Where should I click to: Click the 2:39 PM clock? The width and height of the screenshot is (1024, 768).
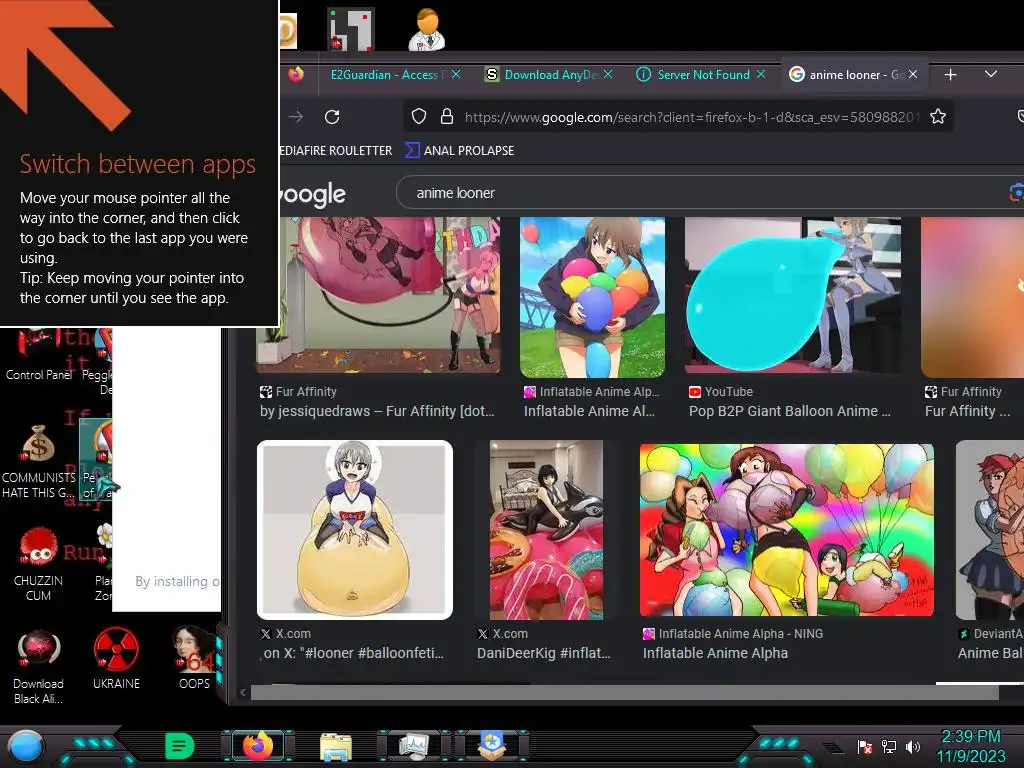[971, 737]
